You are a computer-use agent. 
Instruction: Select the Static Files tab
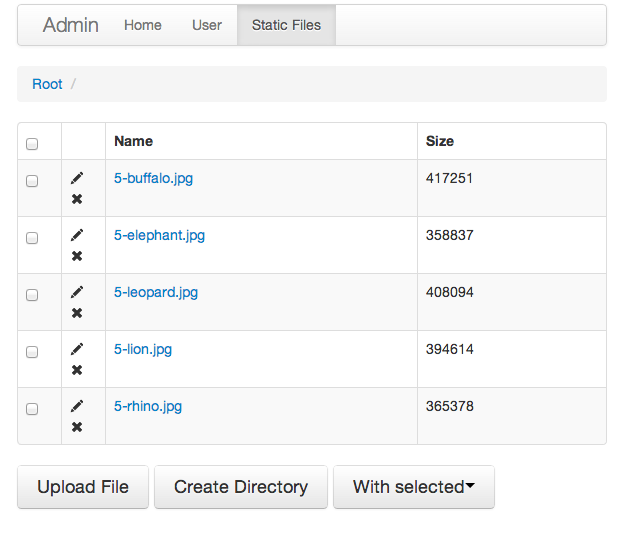[286, 25]
